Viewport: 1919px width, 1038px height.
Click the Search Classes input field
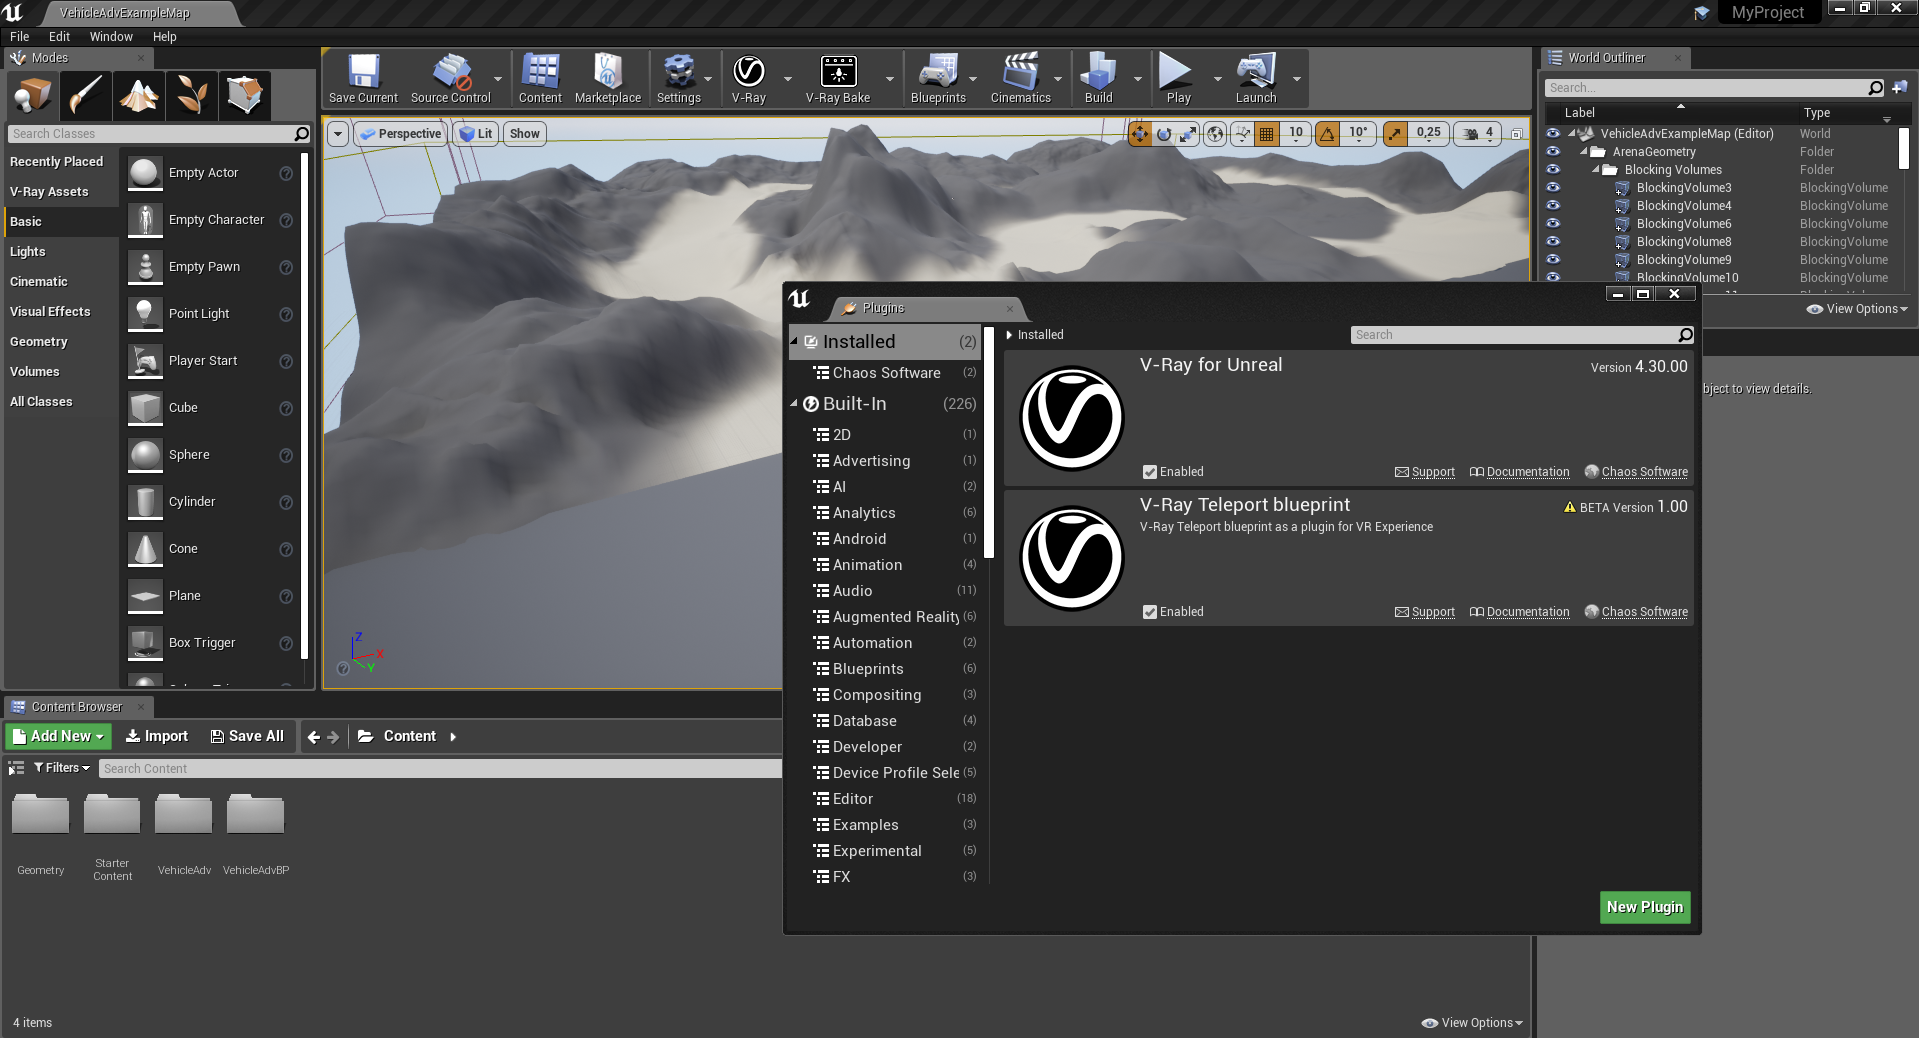pos(159,134)
